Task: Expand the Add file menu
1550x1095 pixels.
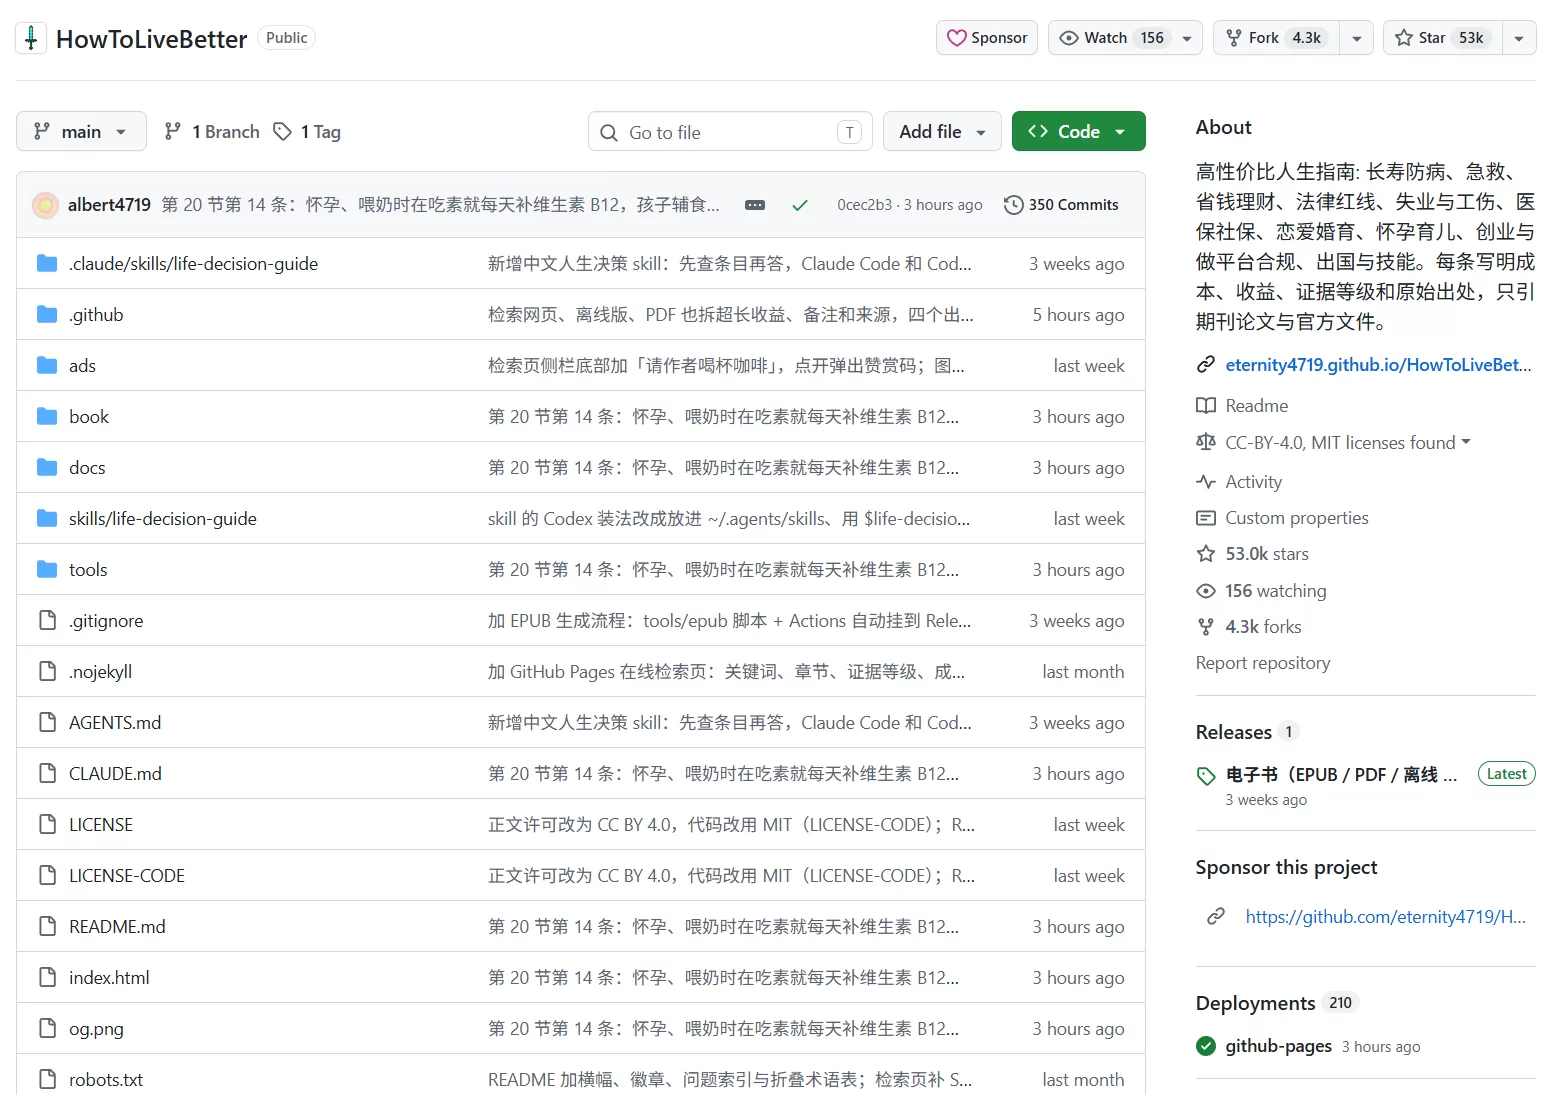Action: coord(942,131)
